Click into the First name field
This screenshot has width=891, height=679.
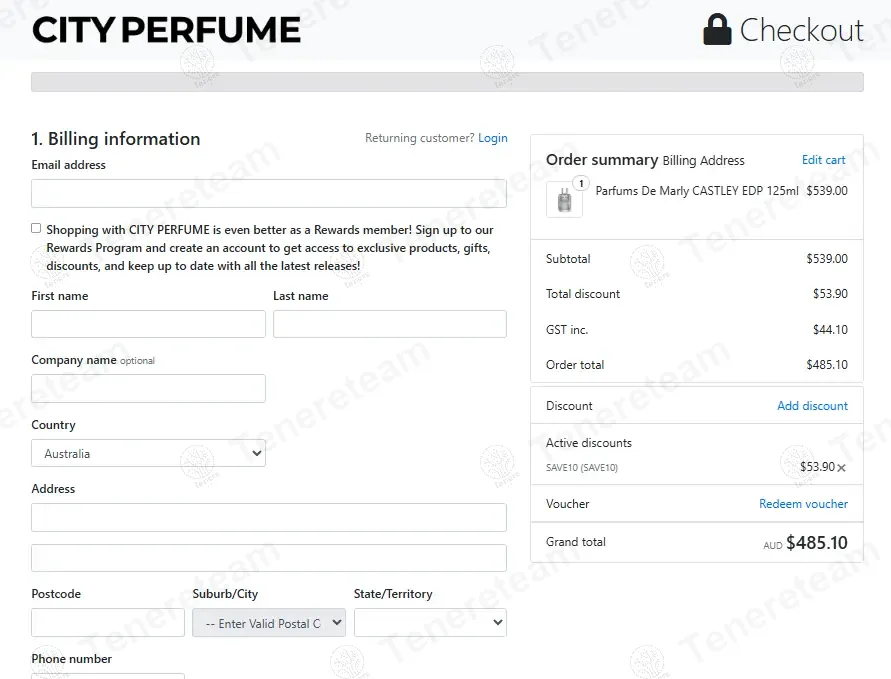coord(148,324)
